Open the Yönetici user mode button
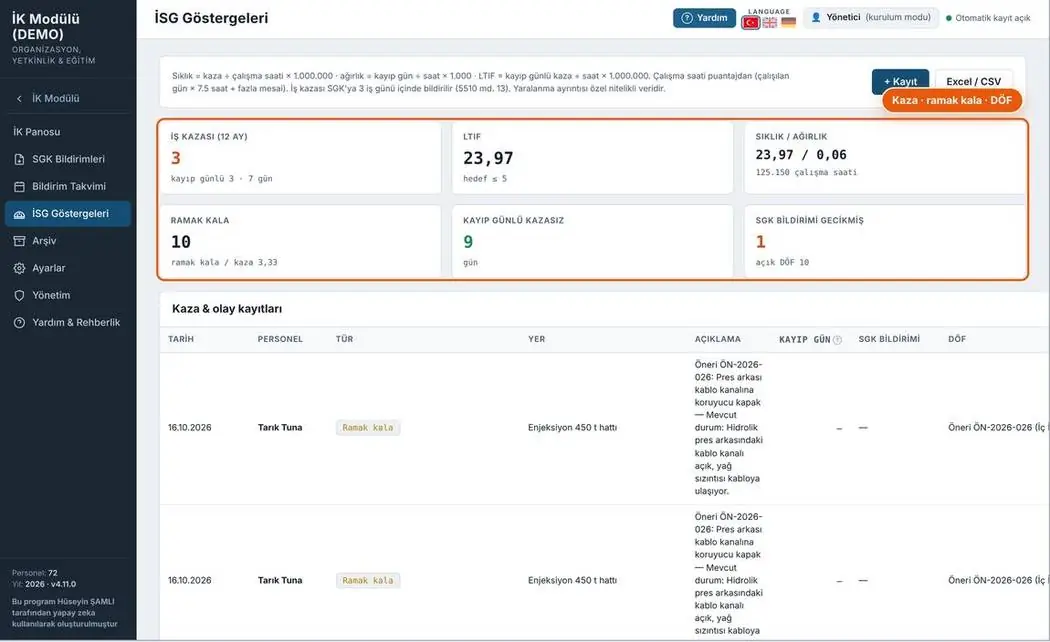Screen dimensions: 1050x642 (871, 18)
